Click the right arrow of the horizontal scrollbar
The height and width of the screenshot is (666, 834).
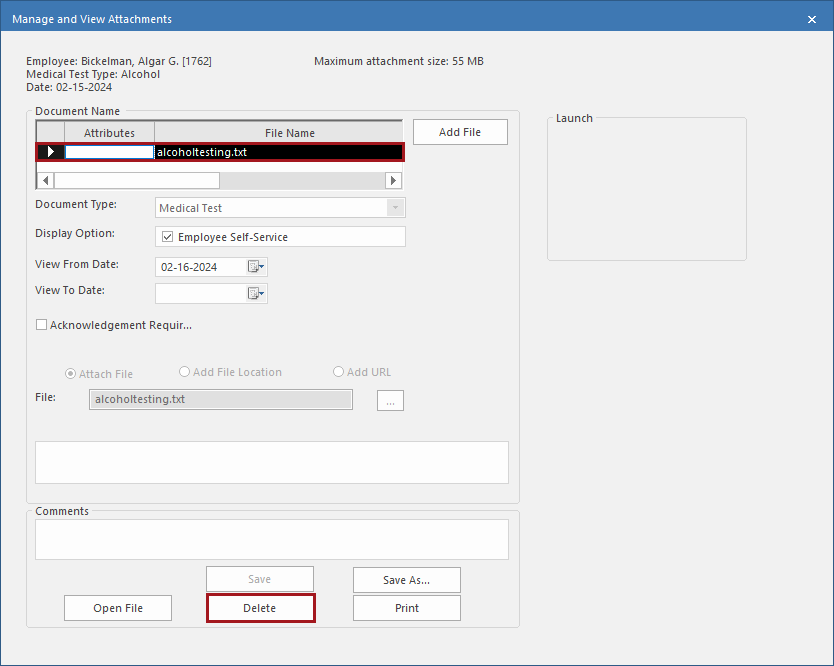[x=393, y=180]
